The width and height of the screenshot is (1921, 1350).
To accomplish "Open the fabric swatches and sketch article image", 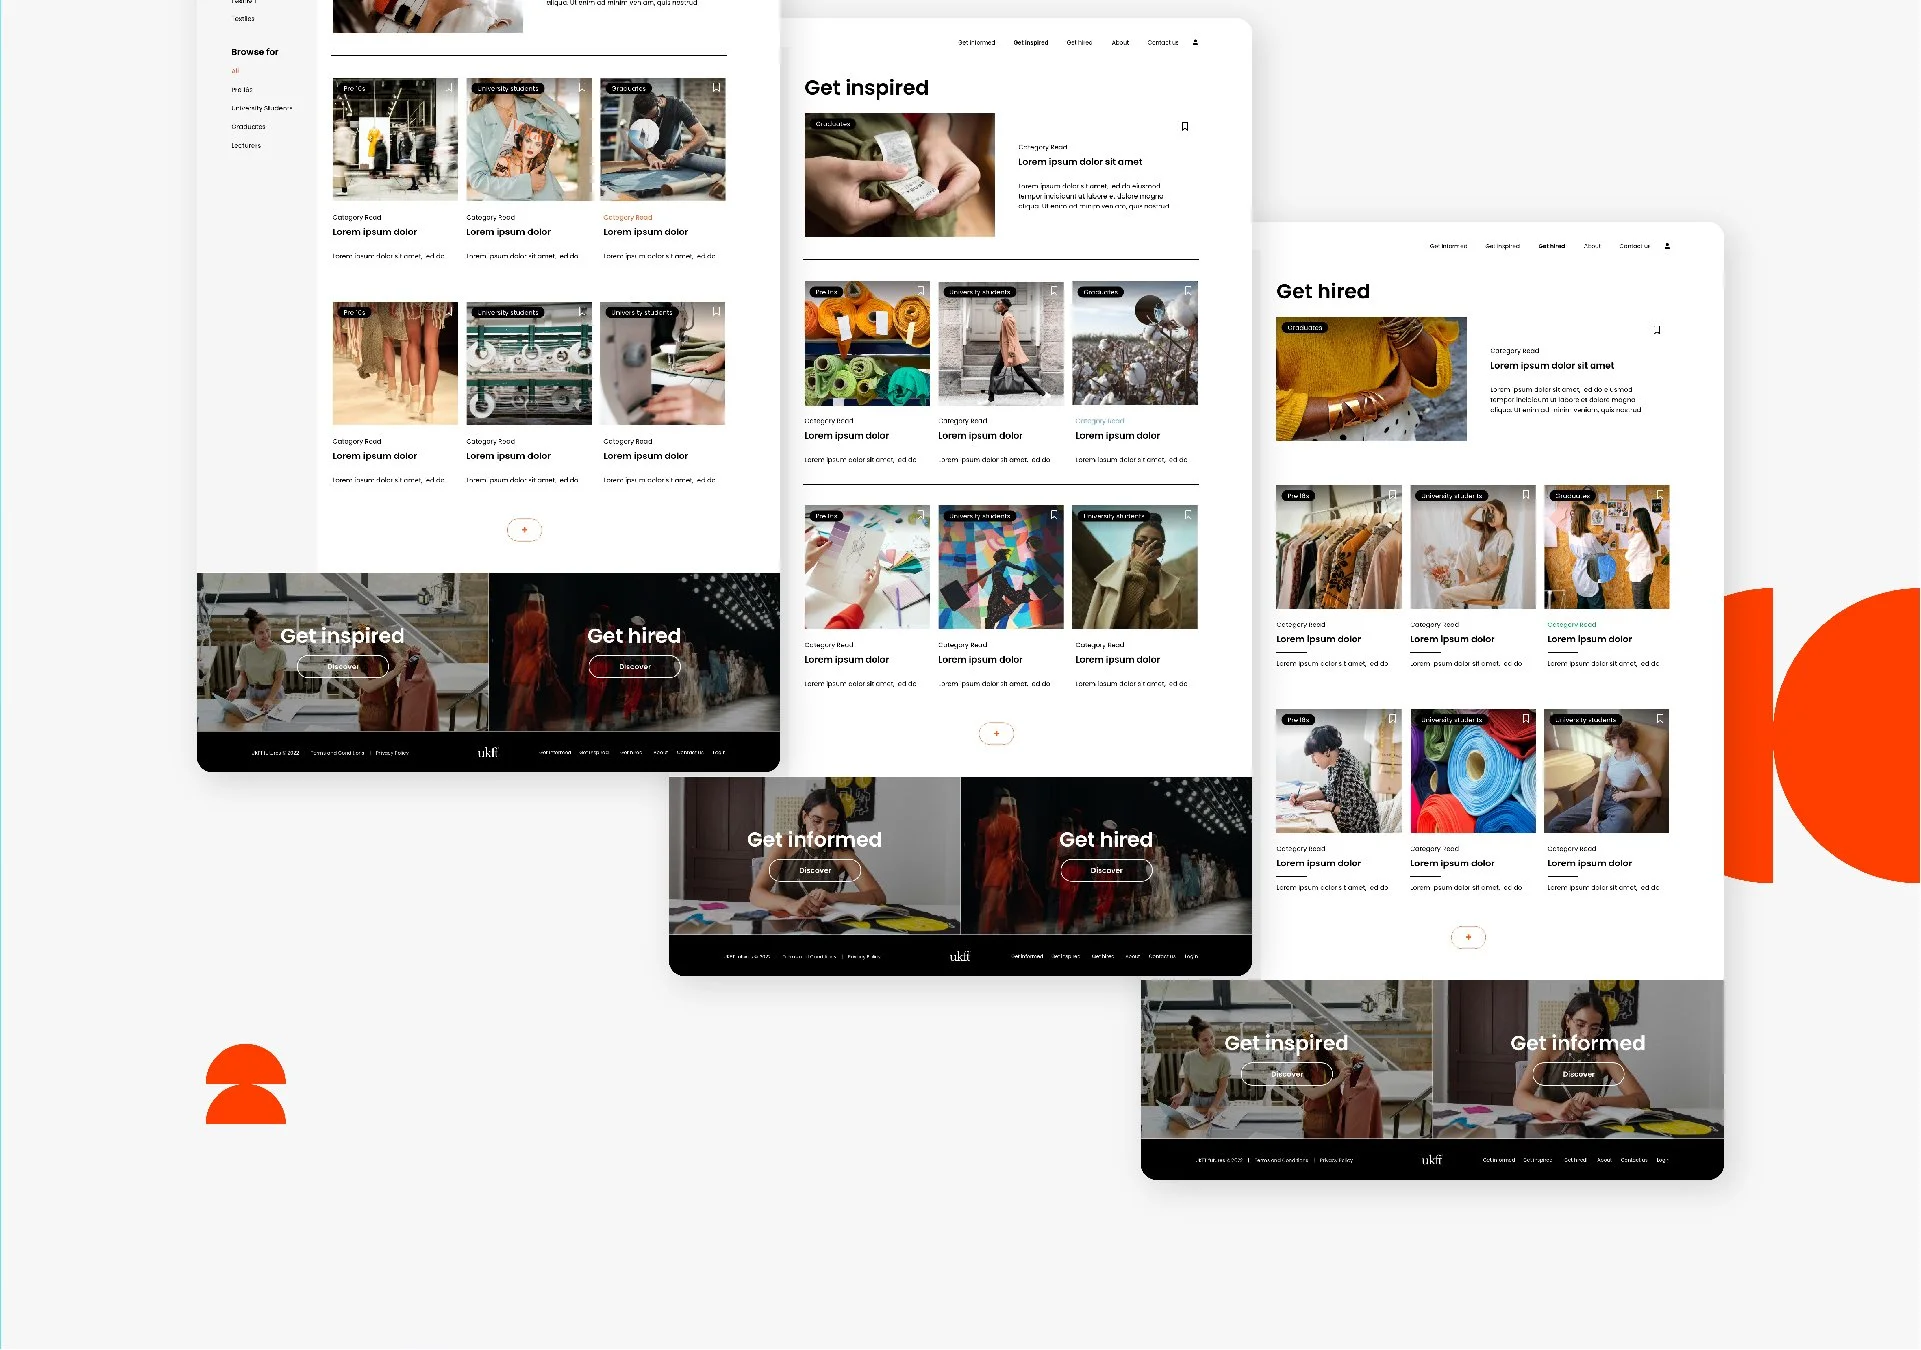I will [867, 567].
